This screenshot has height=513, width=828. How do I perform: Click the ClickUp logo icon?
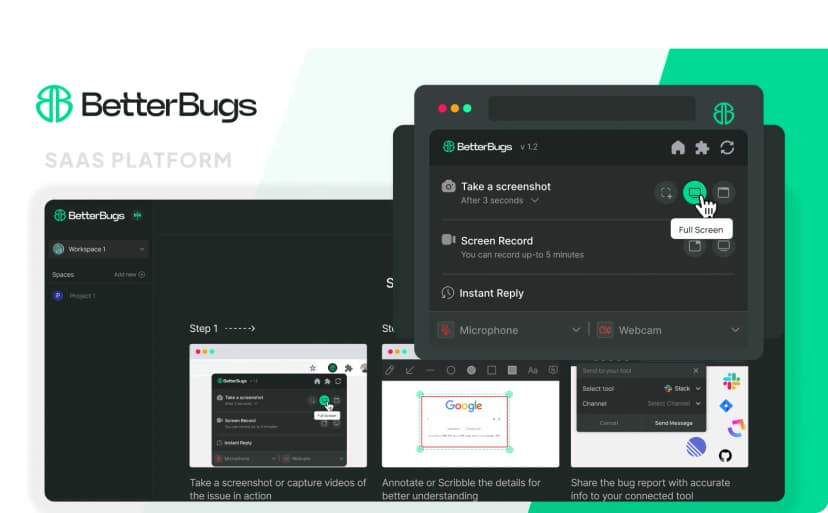(x=736, y=428)
